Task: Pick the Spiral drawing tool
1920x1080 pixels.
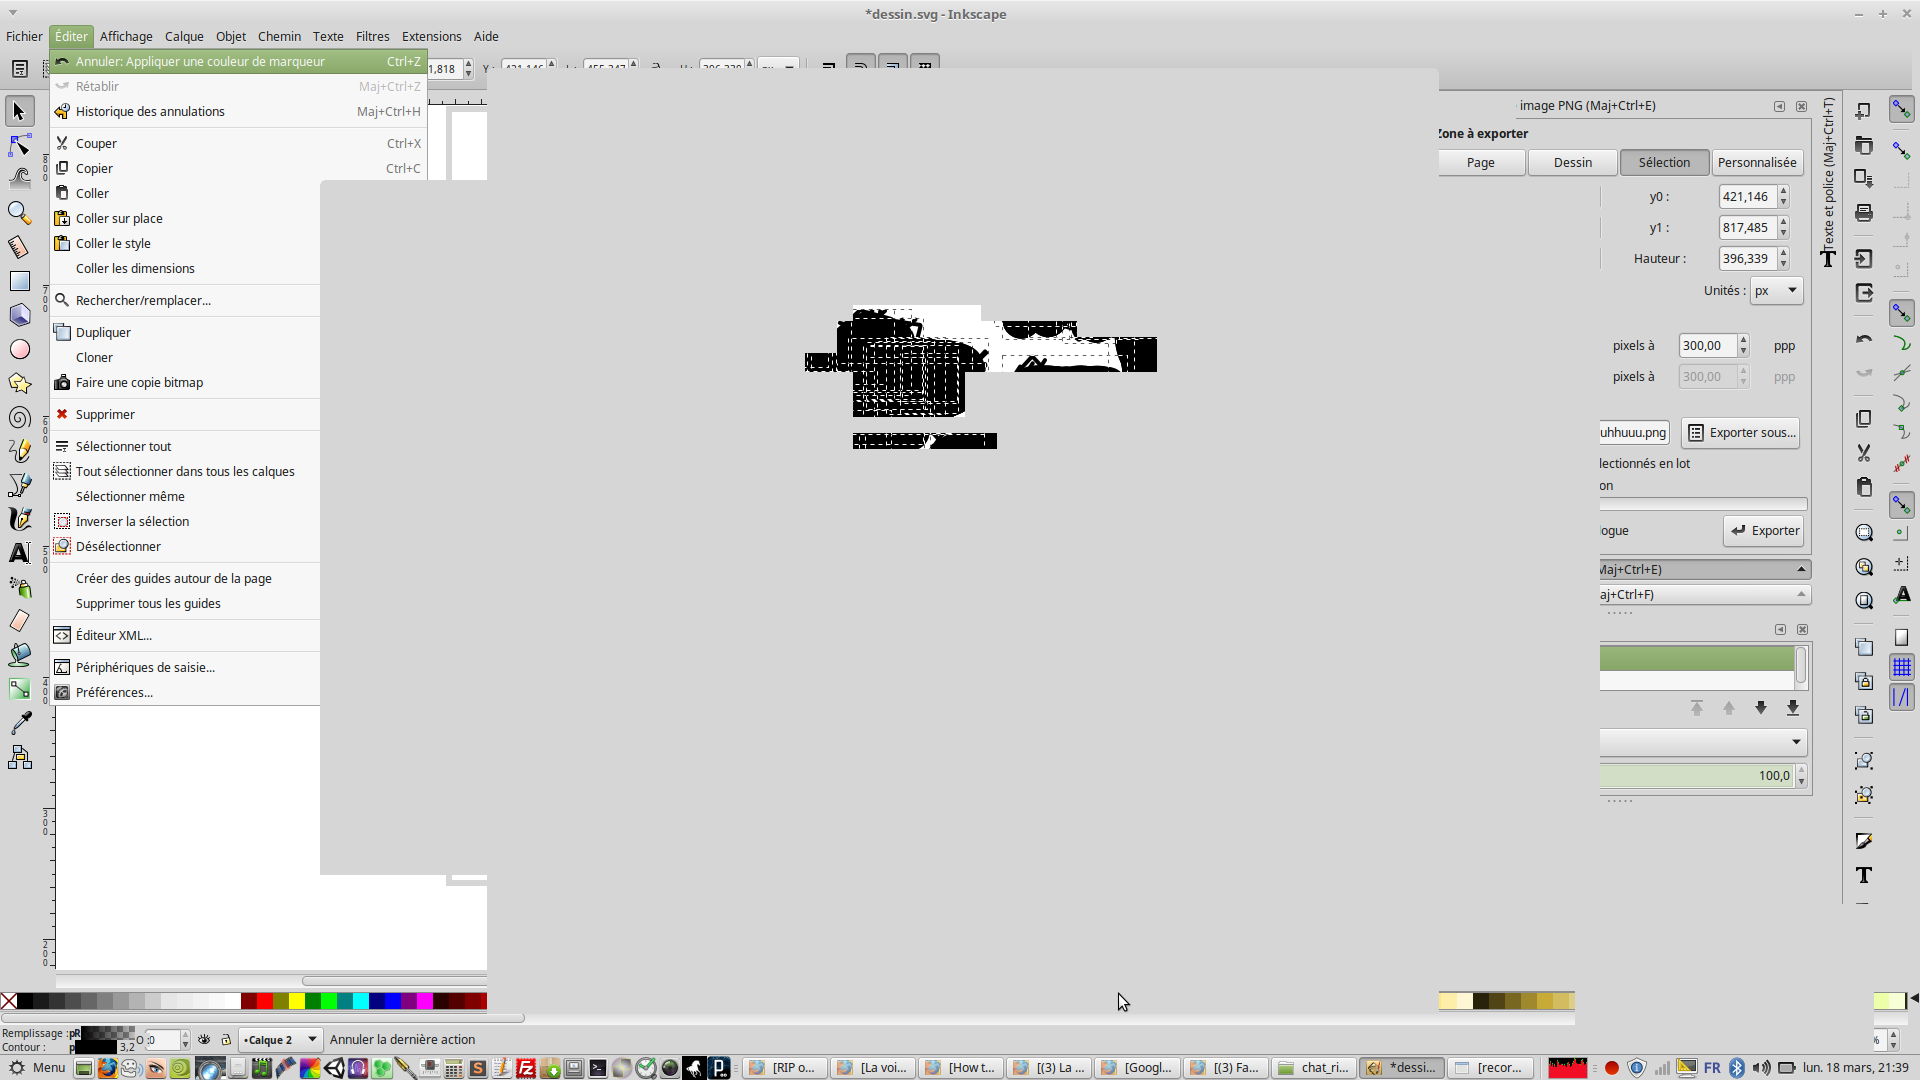Action: (19, 418)
